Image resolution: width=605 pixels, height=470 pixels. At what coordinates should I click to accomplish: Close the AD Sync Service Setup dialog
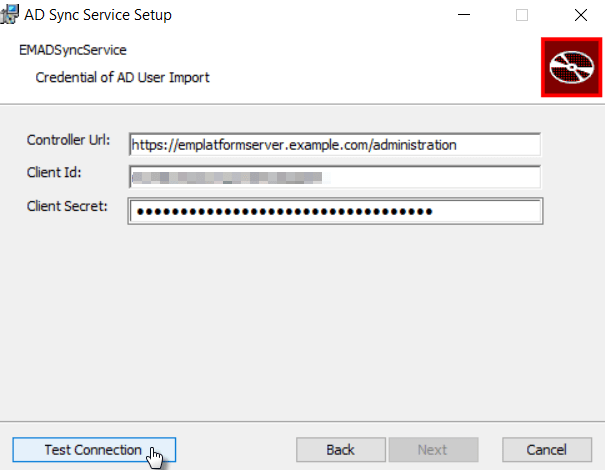click(581, 15)
